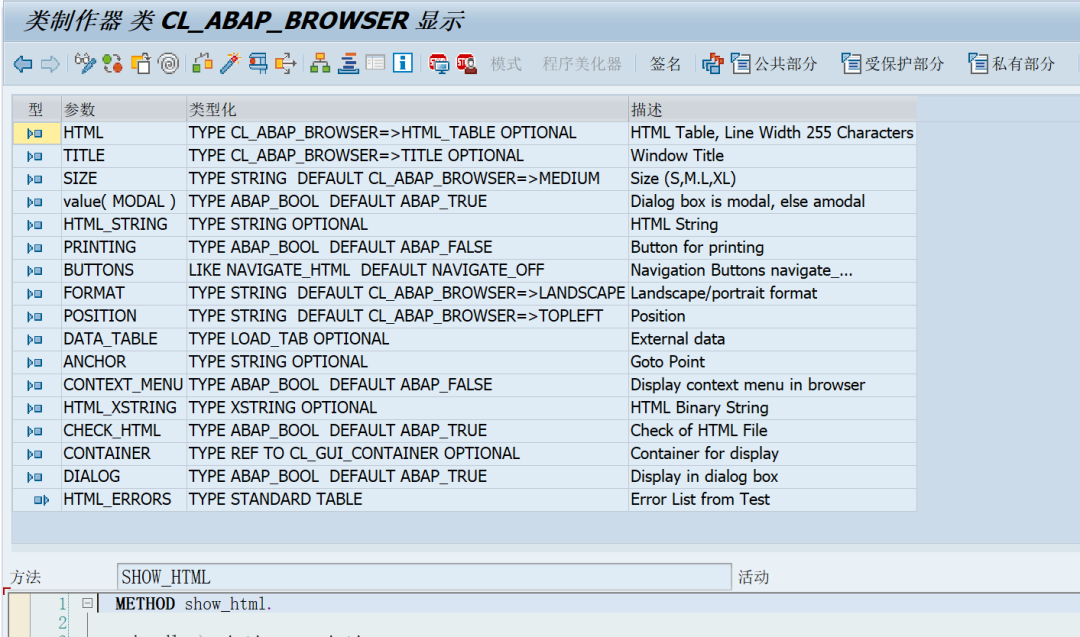Select the CHECK_HTML parameter cell

coord(123,430)
